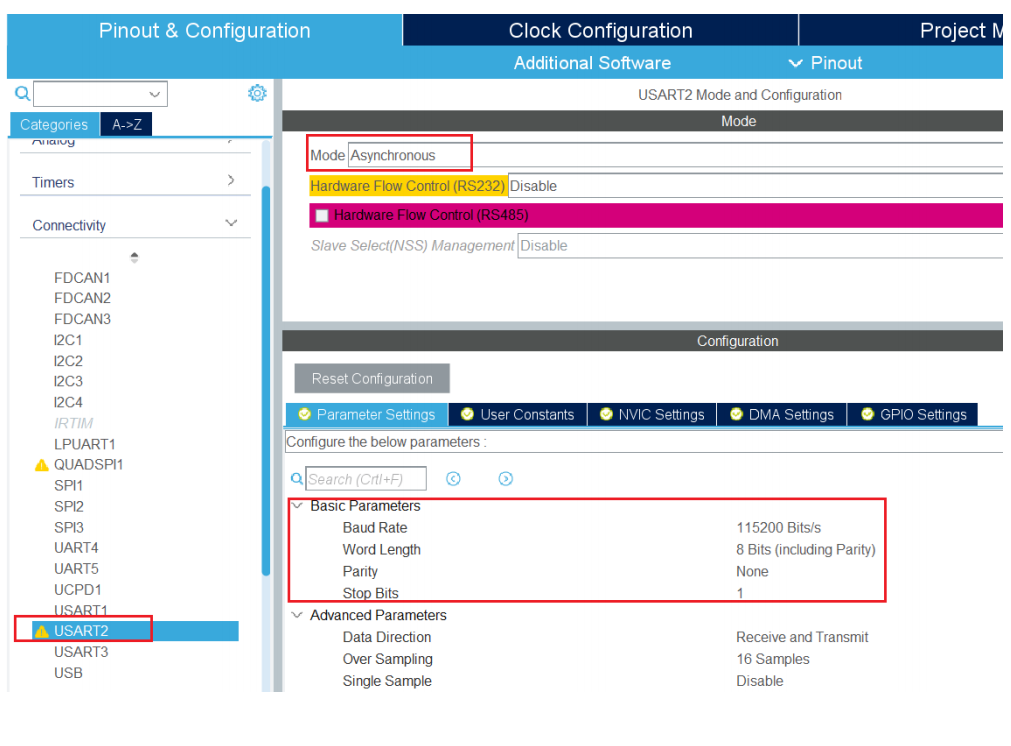This screenshot has width=1011, height=746.
Task: Open Additional Software menu
Action: pos(592,63)
